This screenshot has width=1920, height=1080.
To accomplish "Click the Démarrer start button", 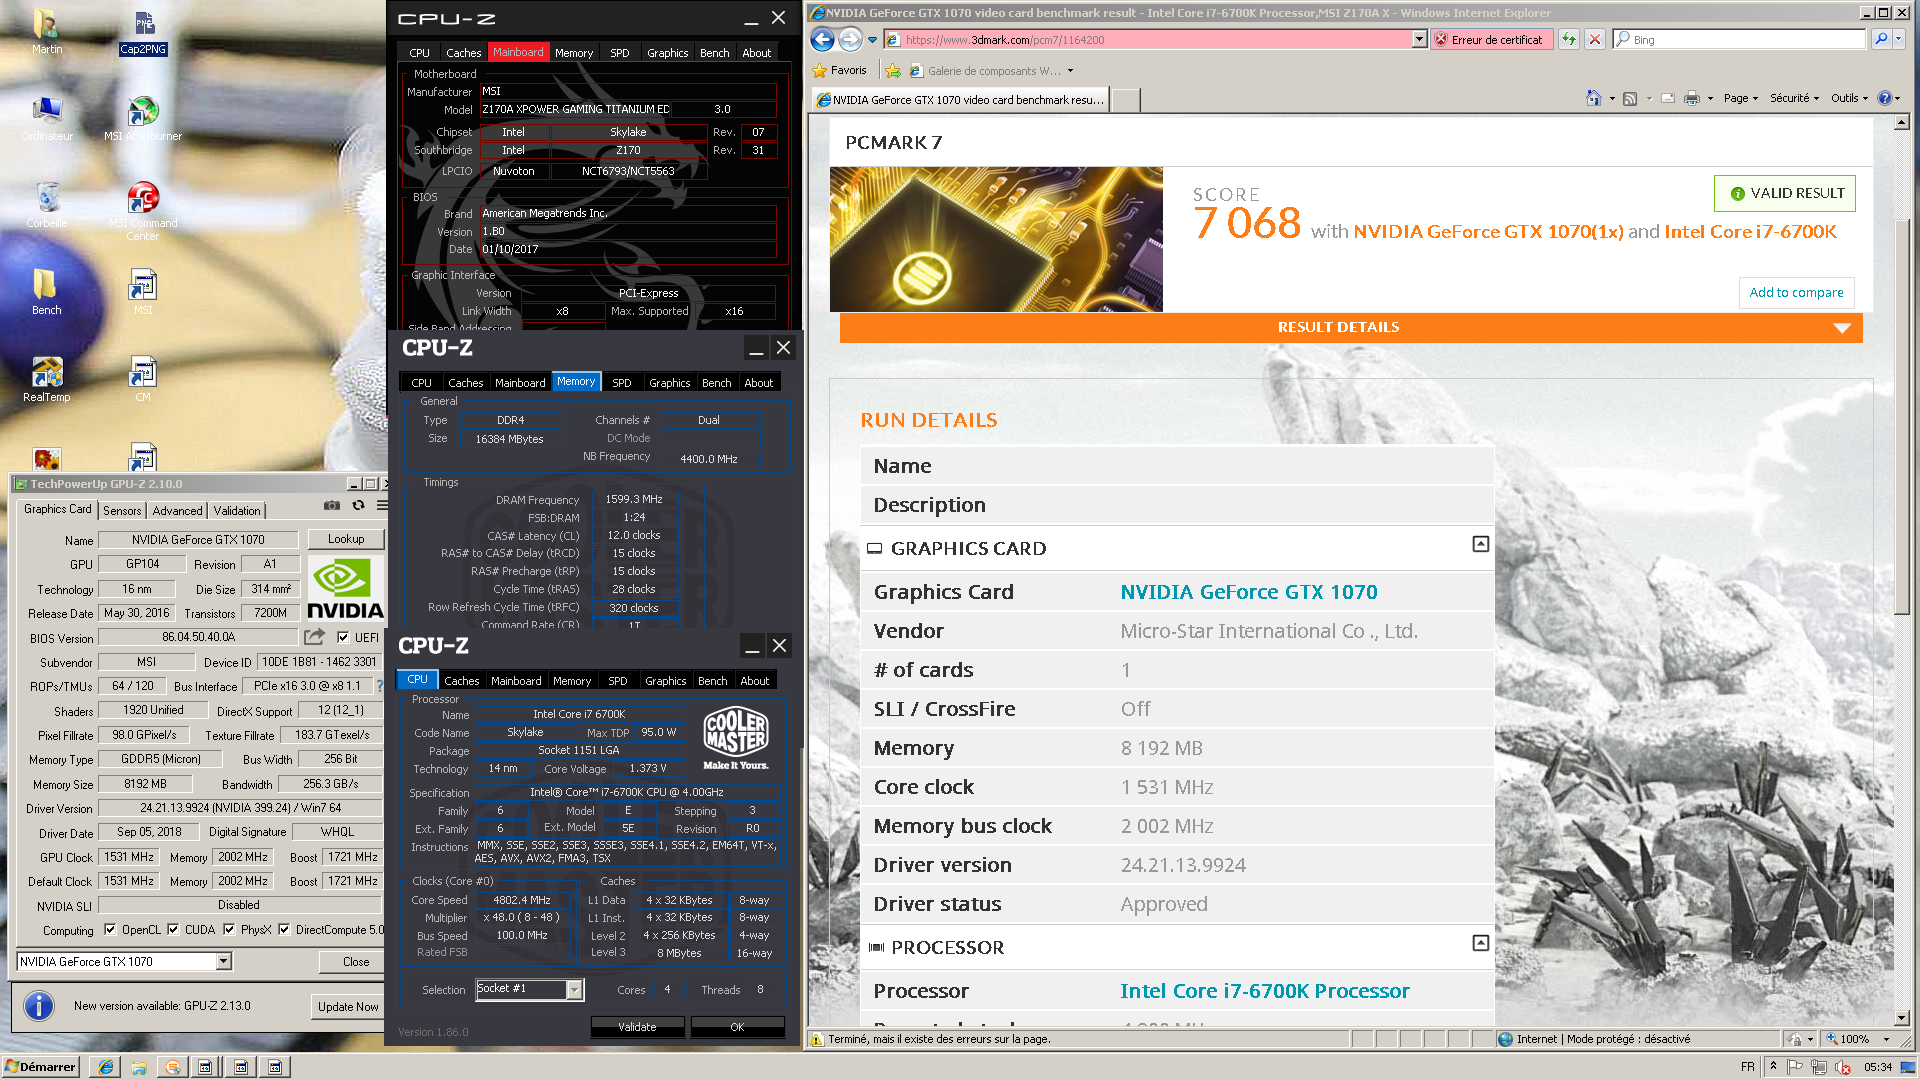I will pos(40,1067).
